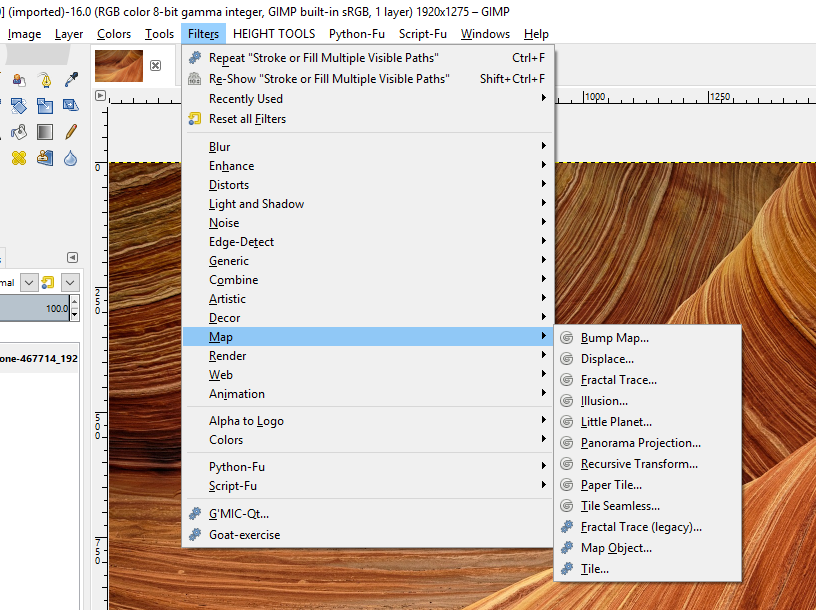Select the layer named "one-467714_192"
This screenshot has height=610, width=816.
pos(39,359)
